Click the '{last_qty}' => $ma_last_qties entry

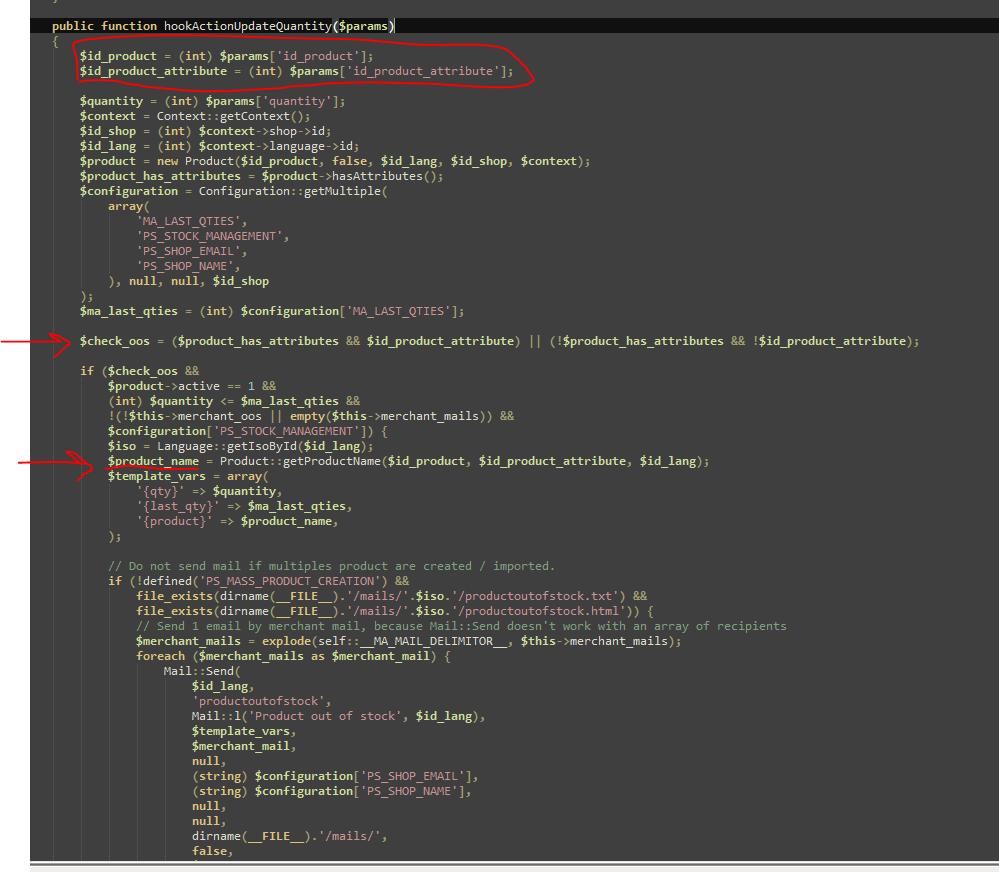244,506
